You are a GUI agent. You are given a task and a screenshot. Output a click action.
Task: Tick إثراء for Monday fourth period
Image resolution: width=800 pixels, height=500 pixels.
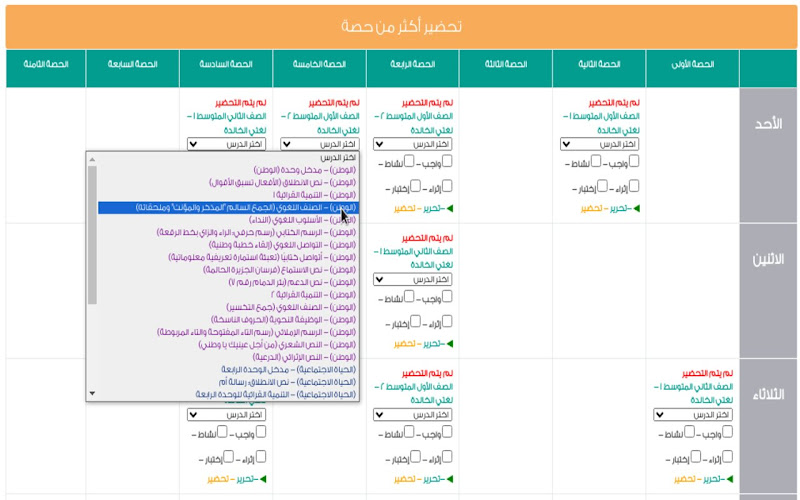(447, 321)
